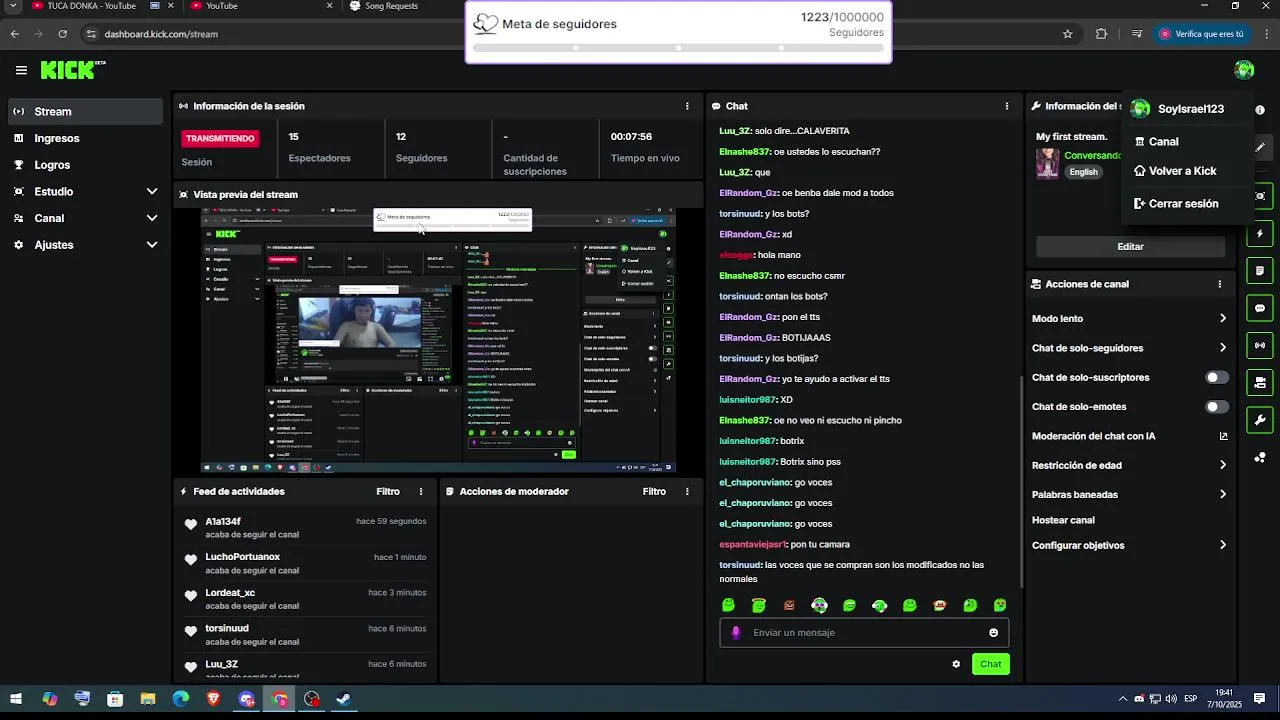Image resolution: width=1280 pixels, height=720 pixels.
Task: Click the pencil edit icon in the right rail
Action: tap(1260, 147)
